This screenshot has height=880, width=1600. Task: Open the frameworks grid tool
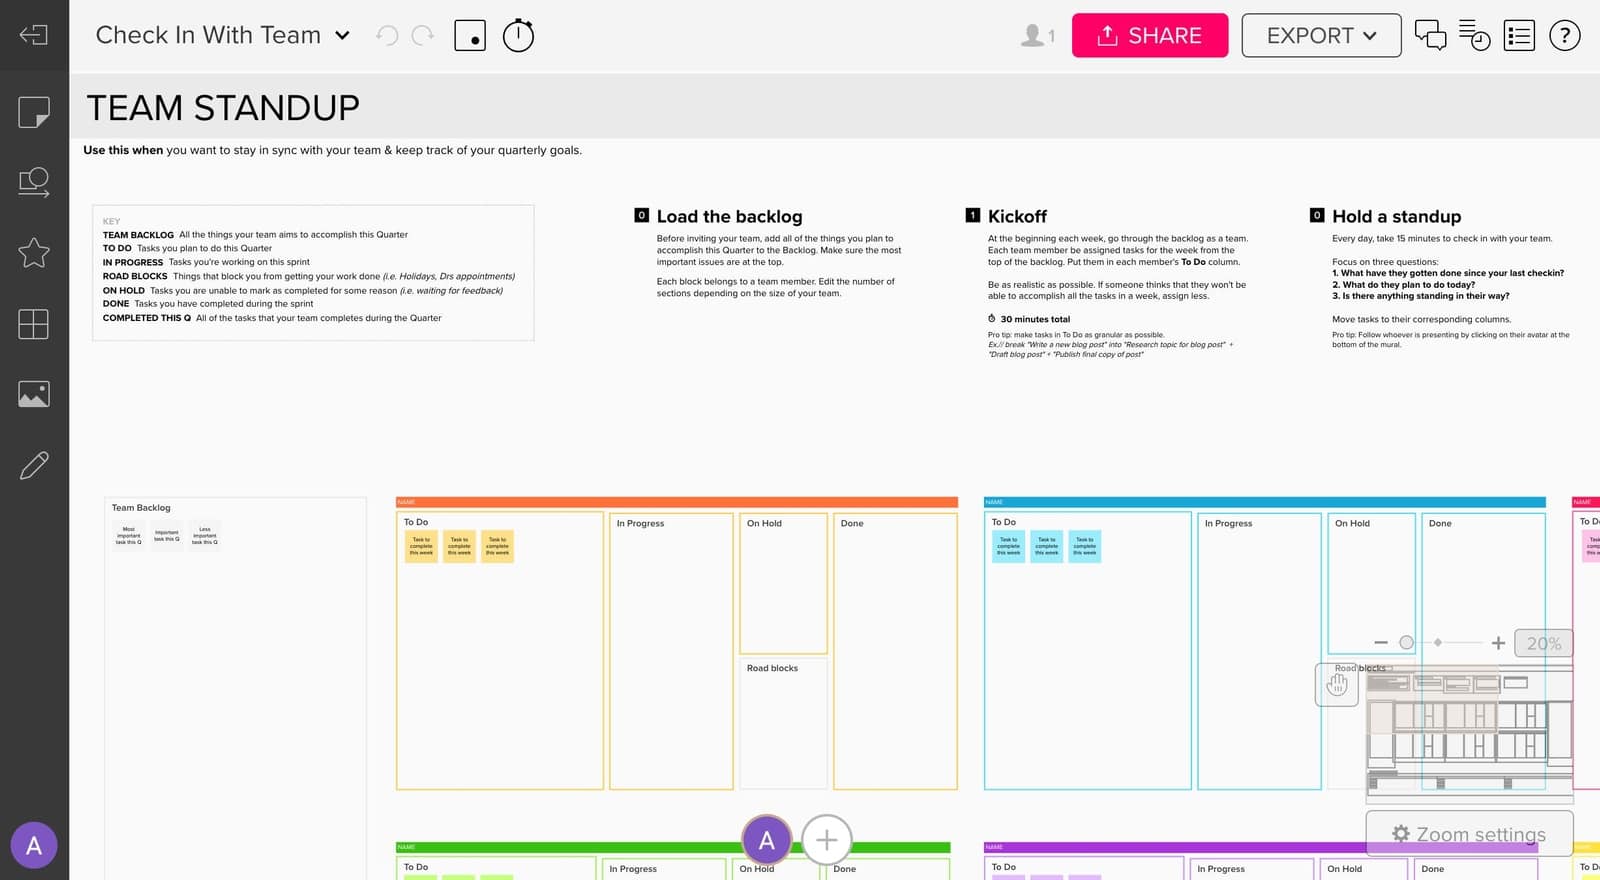(34, 323)
